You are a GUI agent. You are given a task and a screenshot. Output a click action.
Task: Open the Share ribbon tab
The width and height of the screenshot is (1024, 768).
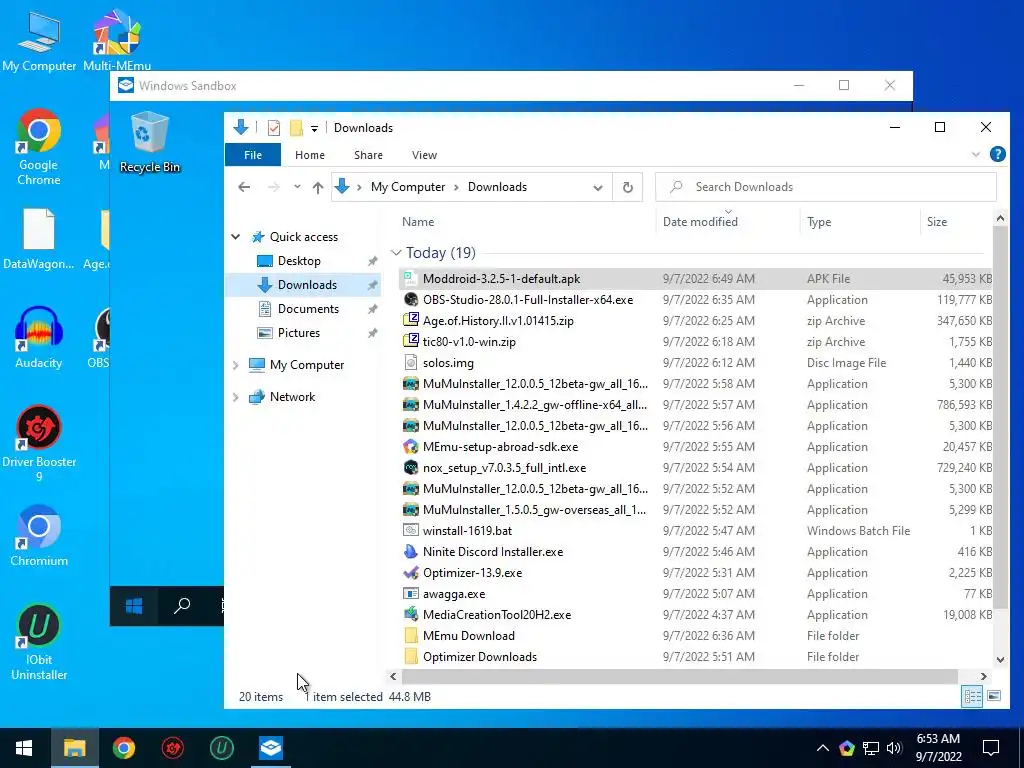pyautogui.click(x=368, y=155)
